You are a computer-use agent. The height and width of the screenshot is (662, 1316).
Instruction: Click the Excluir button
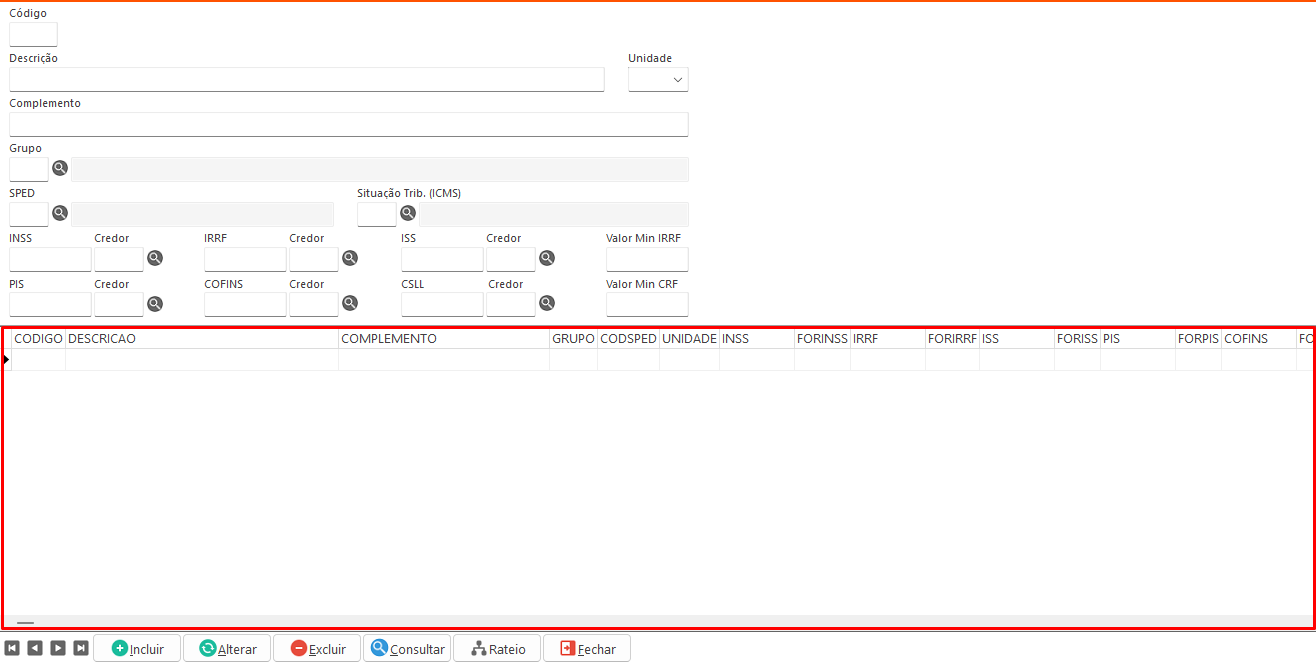click(x=317, y=648)
